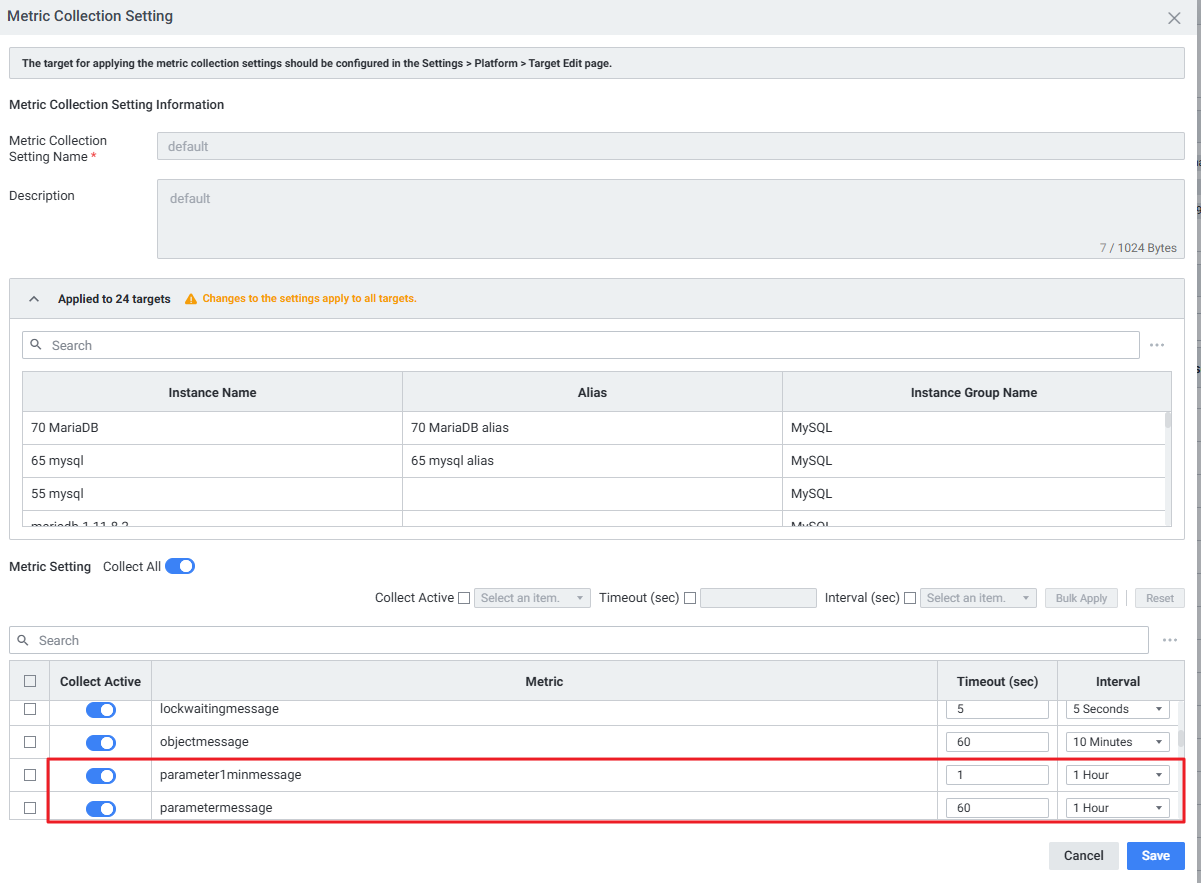Open the objectmessage 10 Minutes interval dropdown
Image resolution: width=1201 pixels, height=883 pixels.
coord(1117,742)
